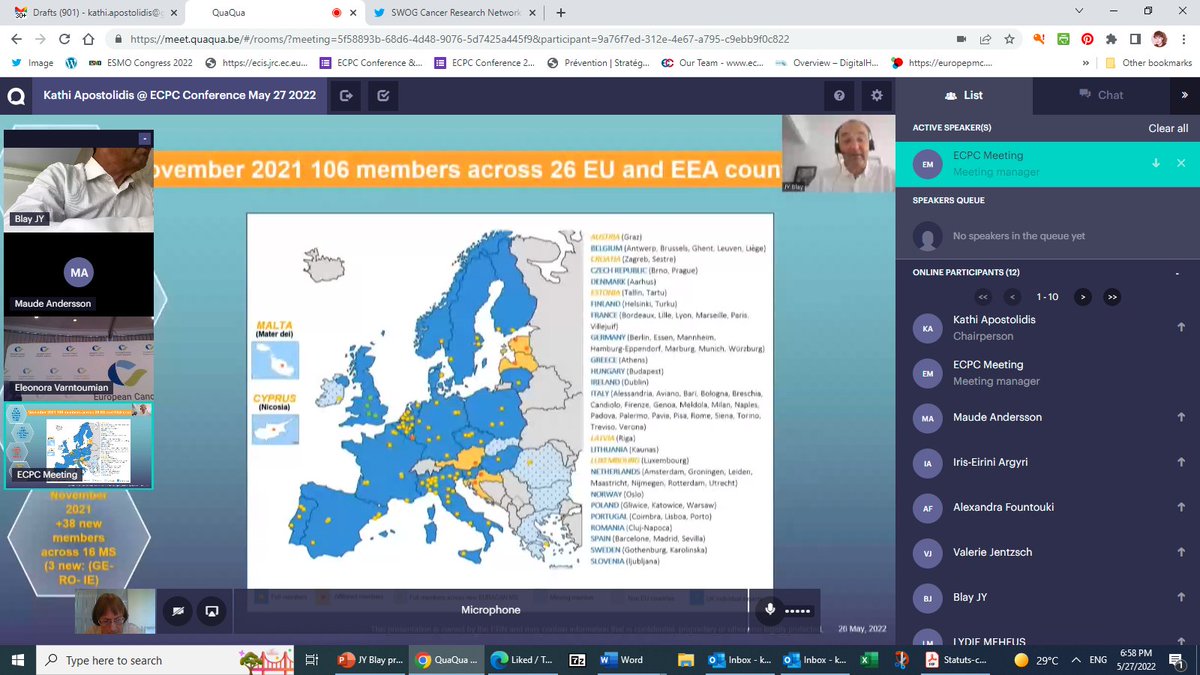Select Kathi Apostolidis in participant list
This screenshot has height=675, width=1200.
[1047, 327]
